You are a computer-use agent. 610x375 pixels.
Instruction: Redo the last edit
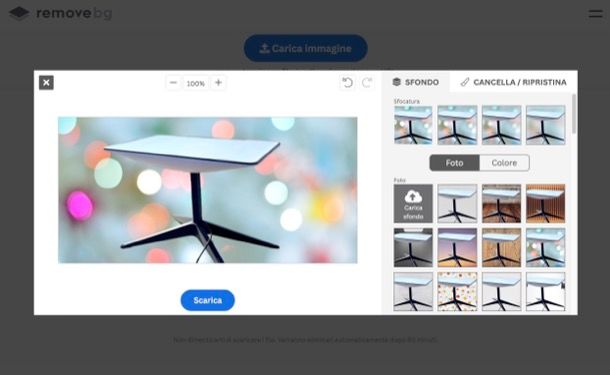point(367,82)
